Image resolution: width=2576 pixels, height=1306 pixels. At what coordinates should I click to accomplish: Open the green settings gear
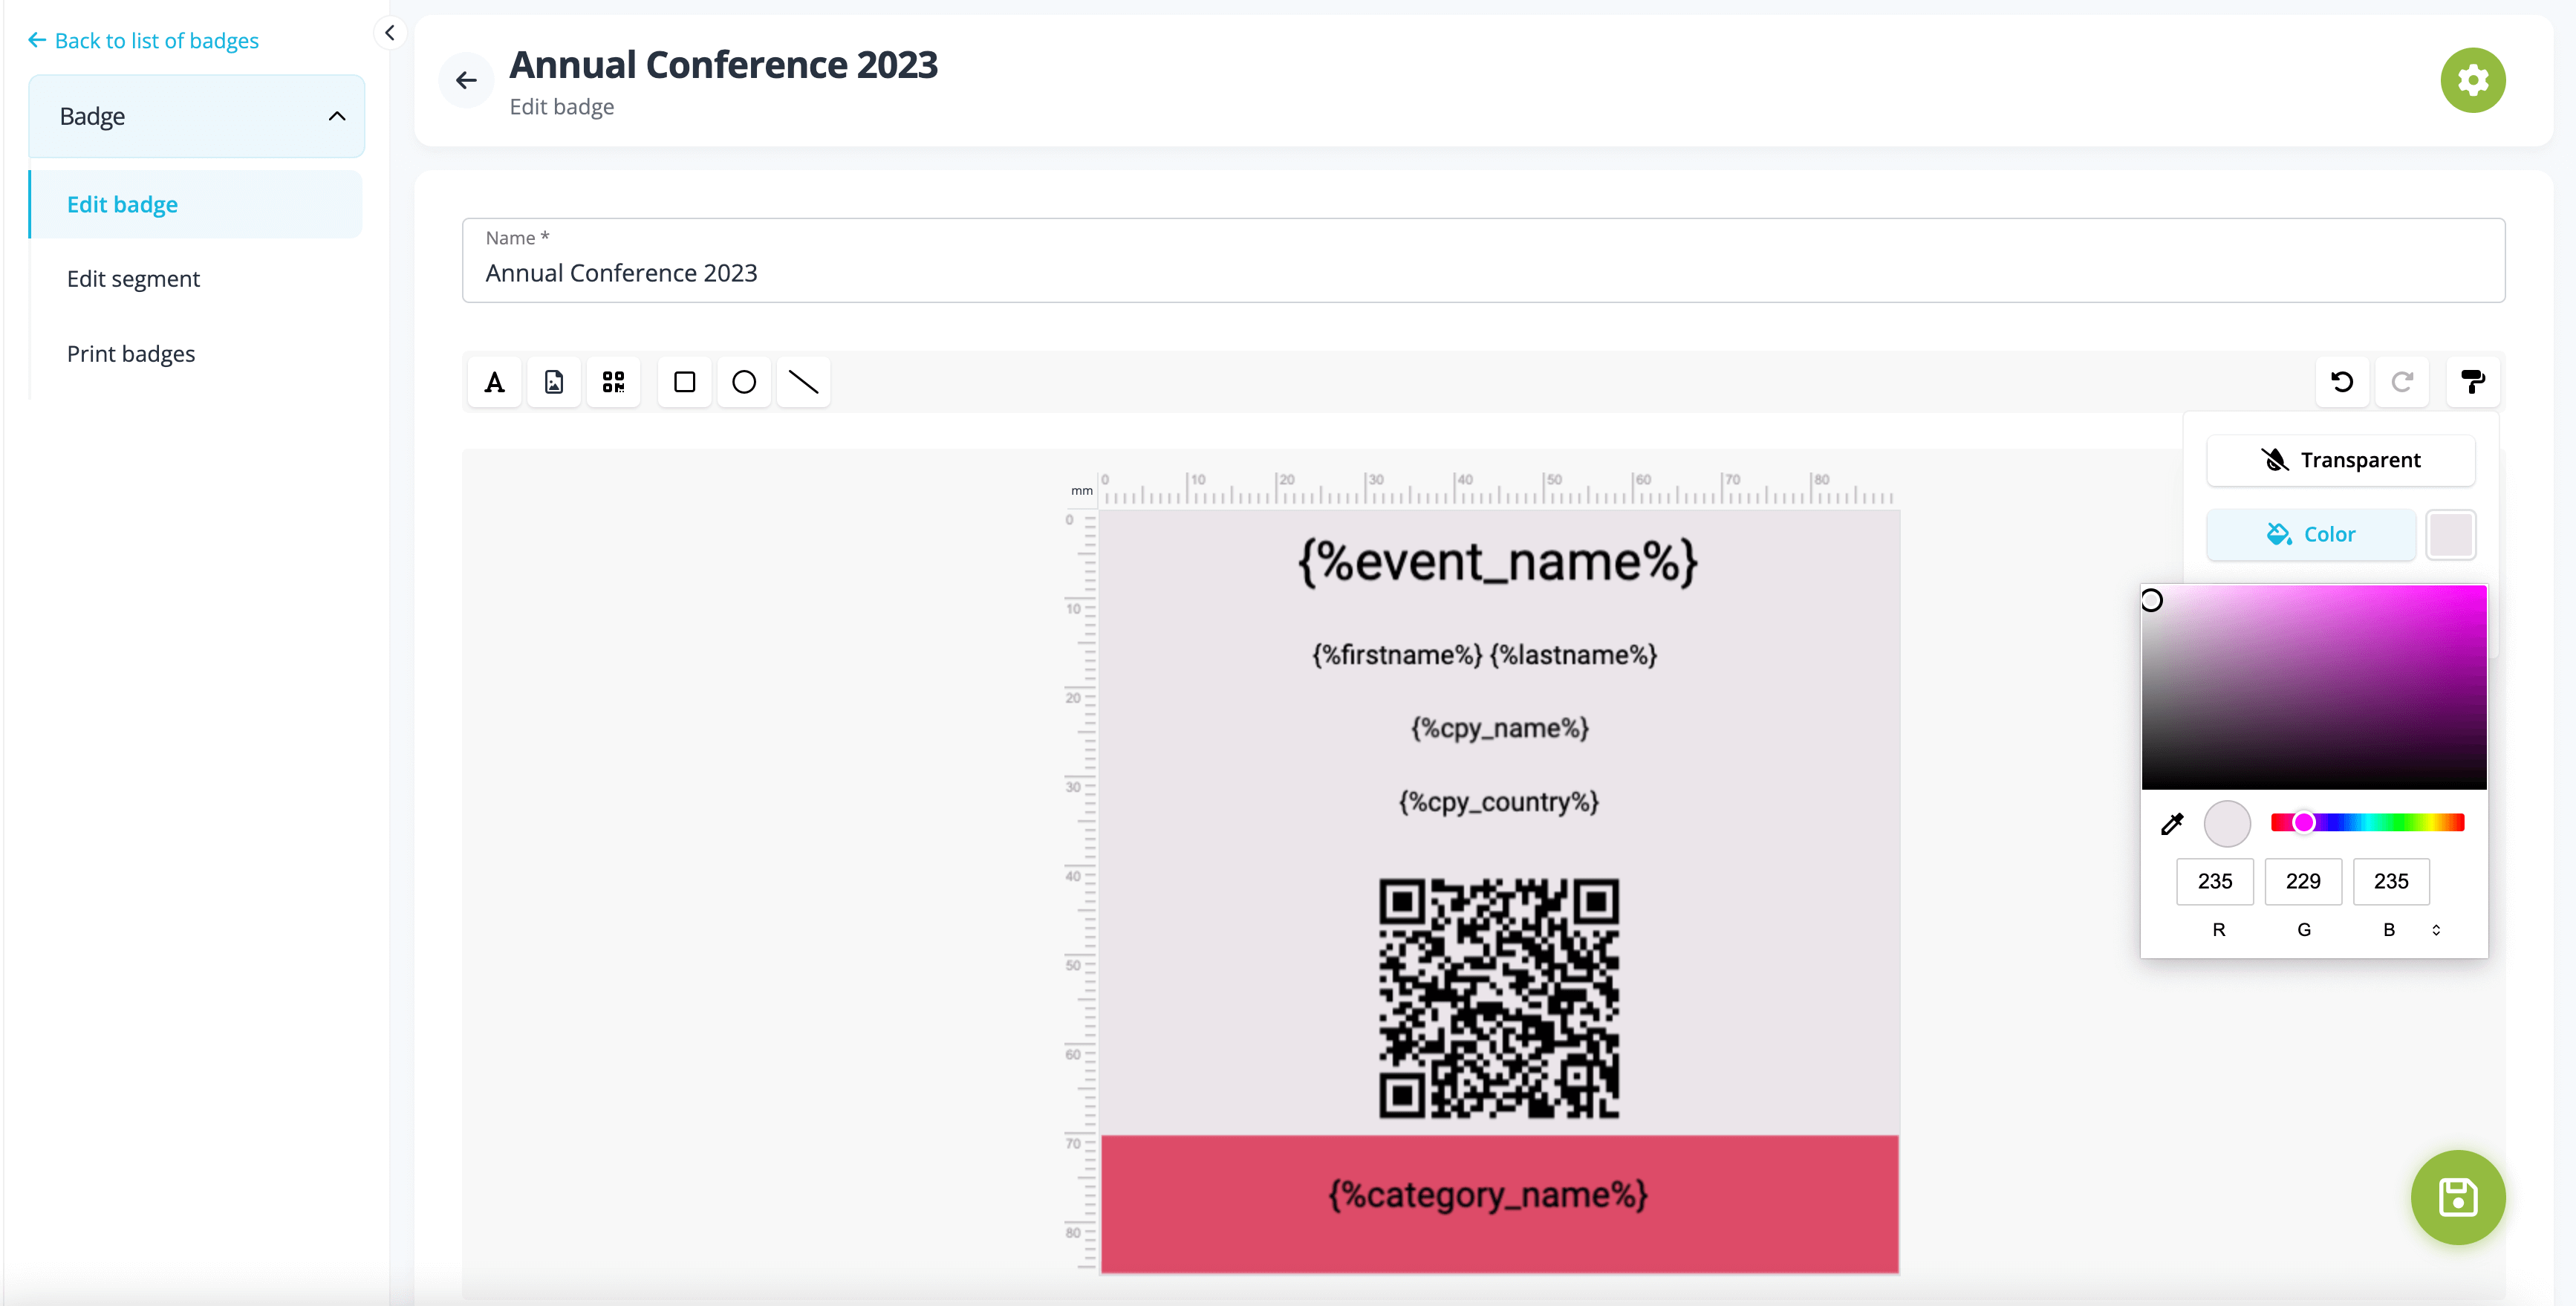(2472, 80)
